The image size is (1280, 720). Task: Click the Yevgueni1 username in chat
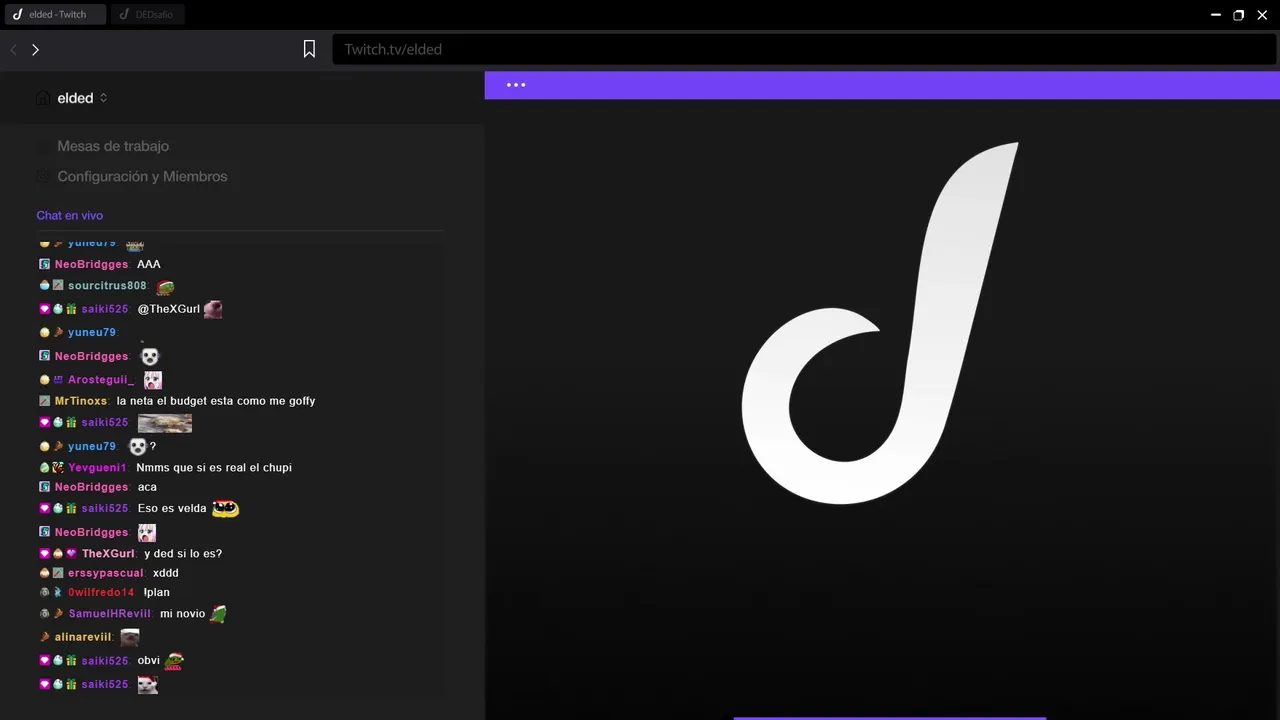click(98, 468)
